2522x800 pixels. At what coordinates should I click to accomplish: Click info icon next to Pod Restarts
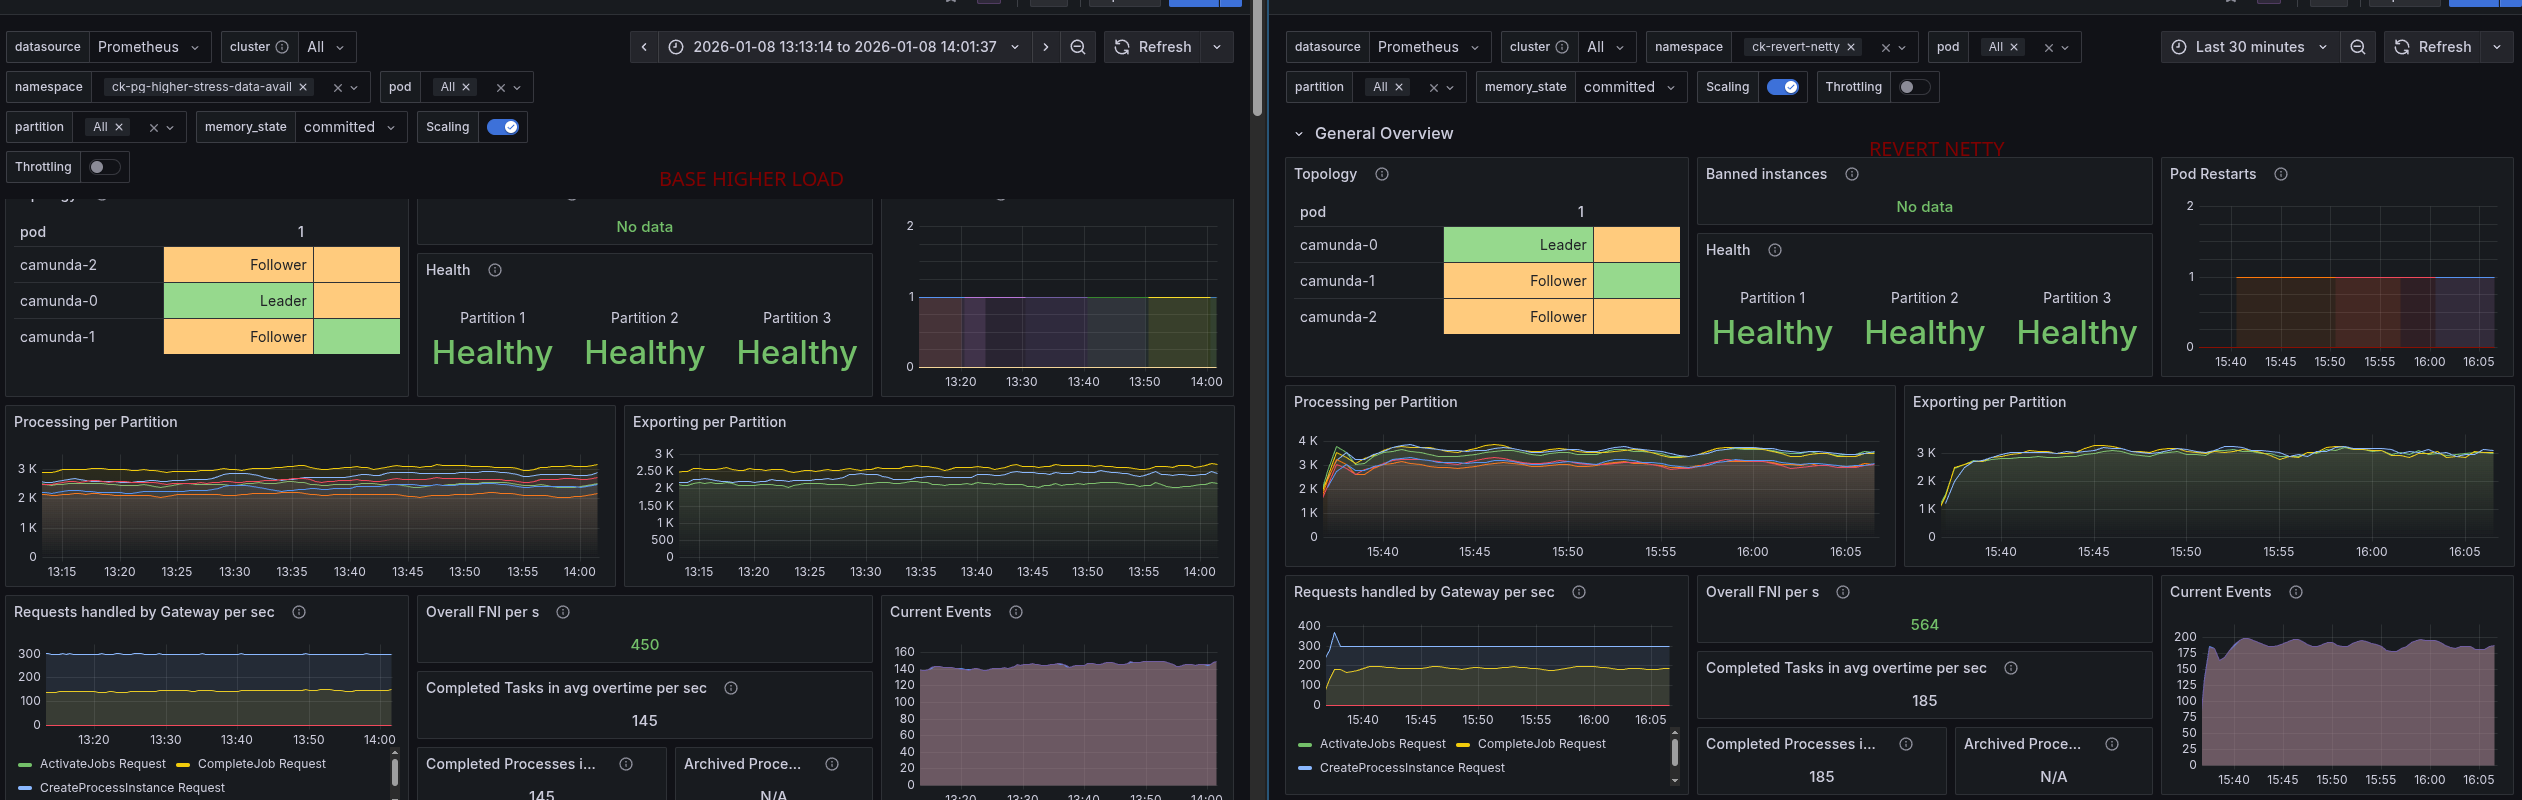coord(2280,174)
